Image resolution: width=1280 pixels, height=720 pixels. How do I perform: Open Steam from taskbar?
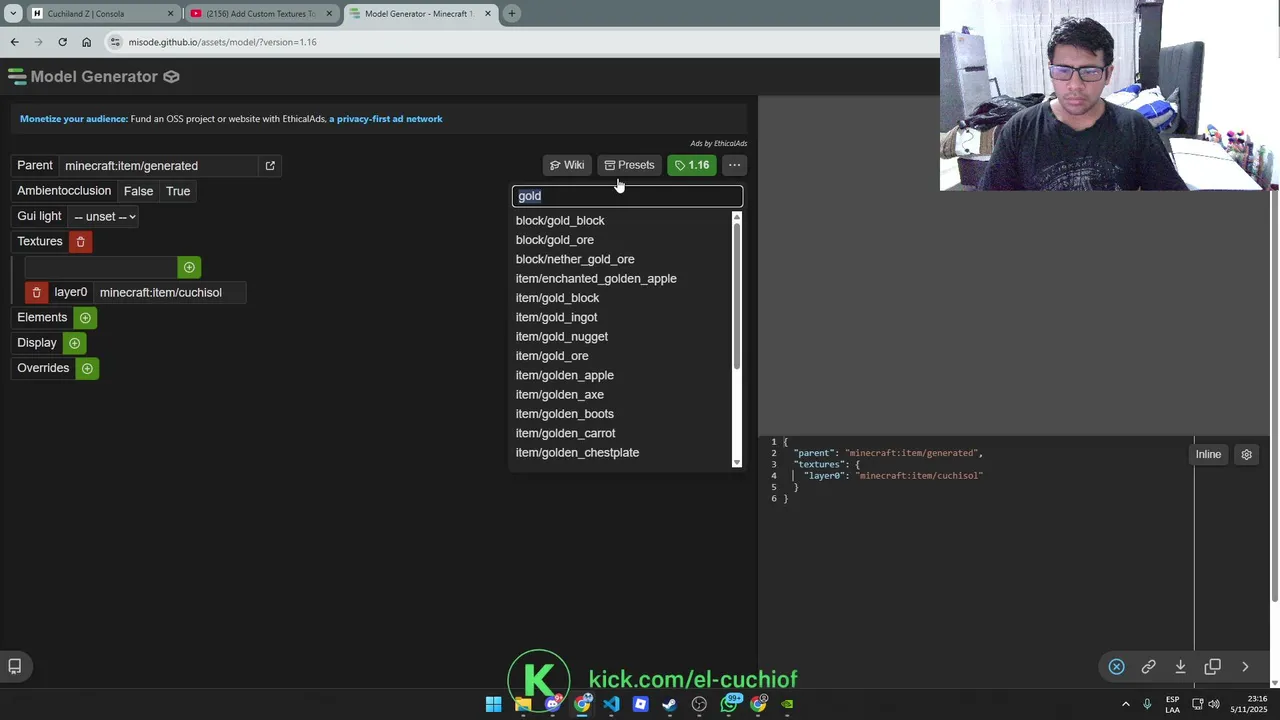[670, 704]
